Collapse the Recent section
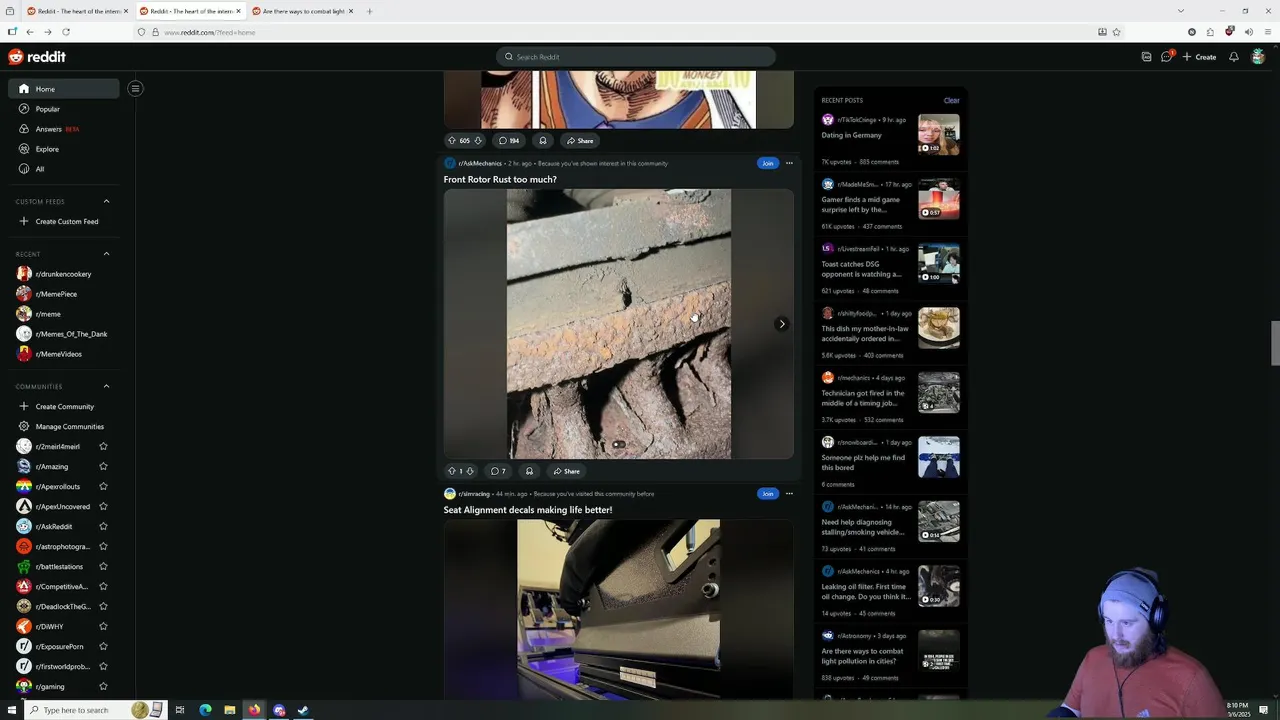The image size is (1280, 720). [106, 254]
